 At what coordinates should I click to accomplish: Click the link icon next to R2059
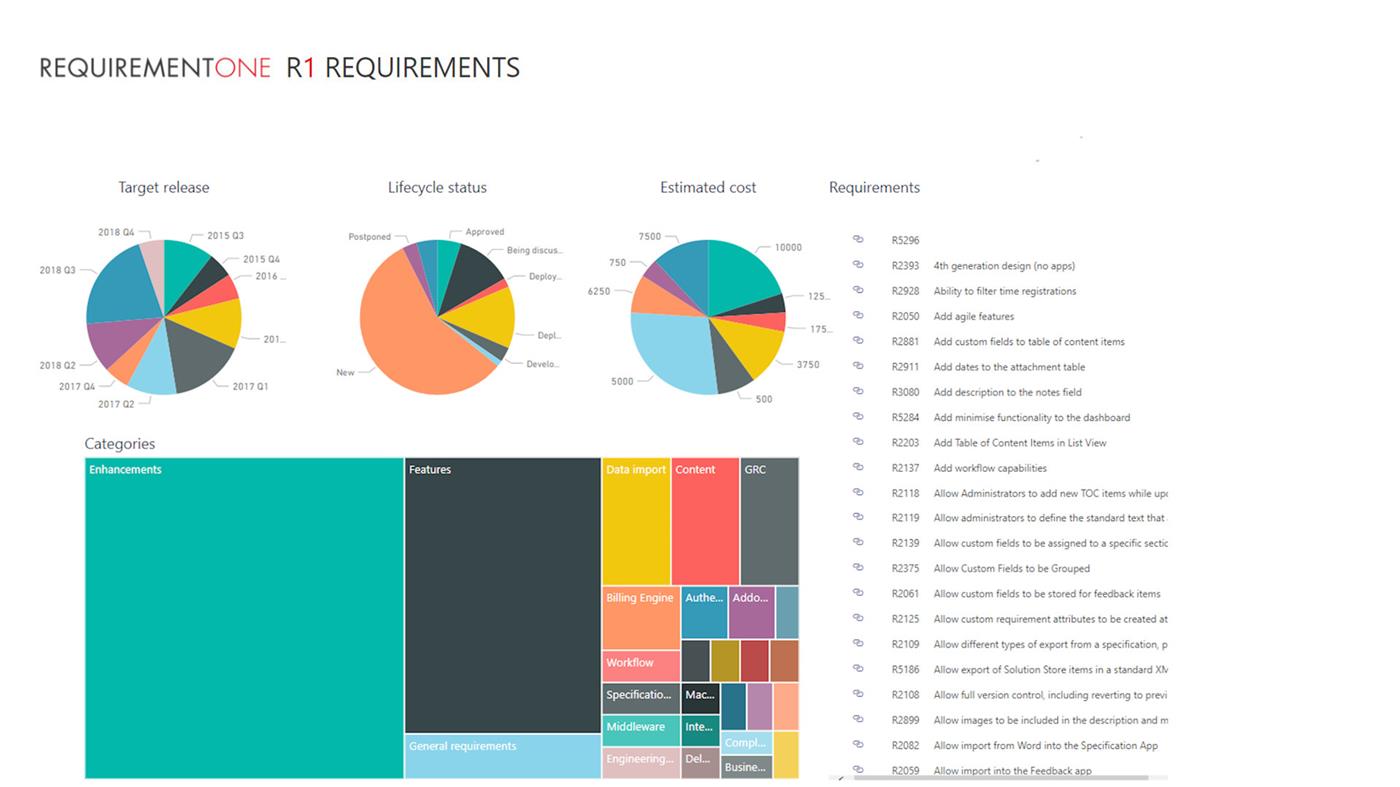pos(857,769)
